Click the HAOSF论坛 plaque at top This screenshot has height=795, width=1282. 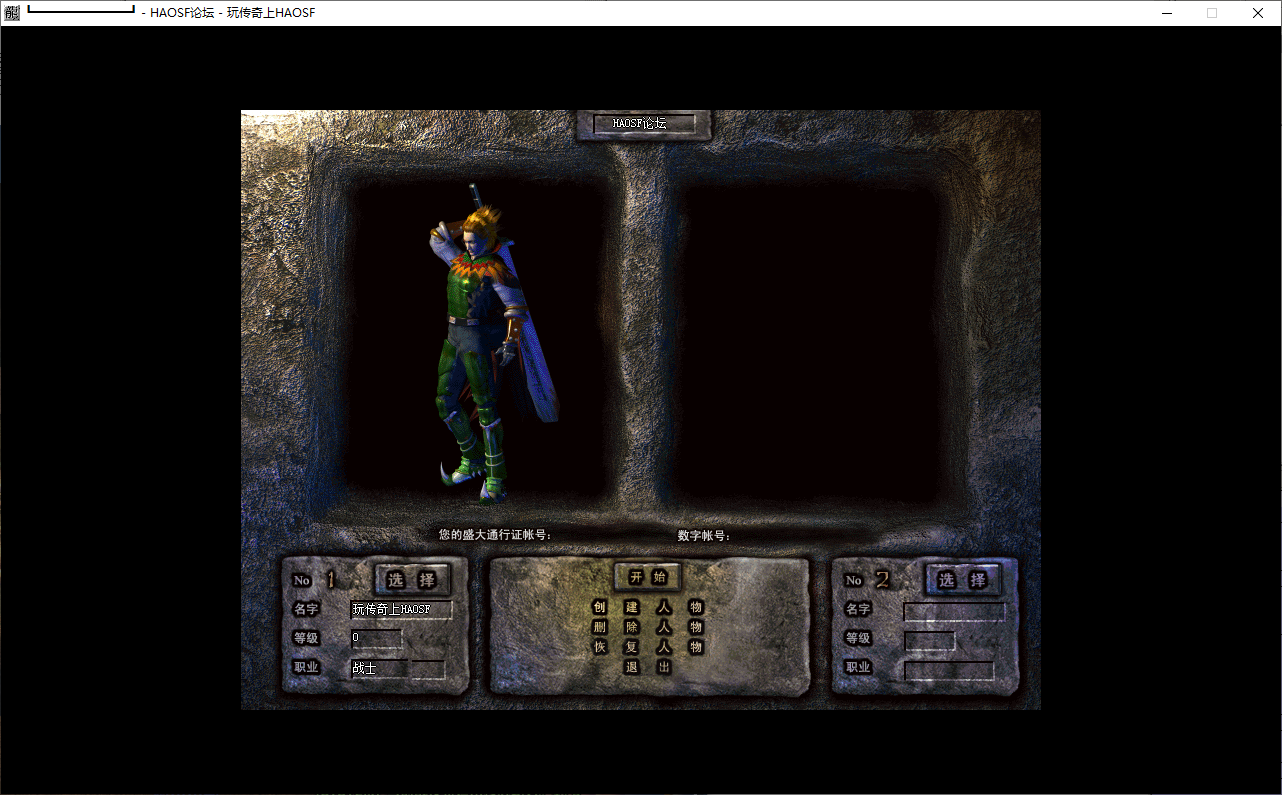point(644,124)
